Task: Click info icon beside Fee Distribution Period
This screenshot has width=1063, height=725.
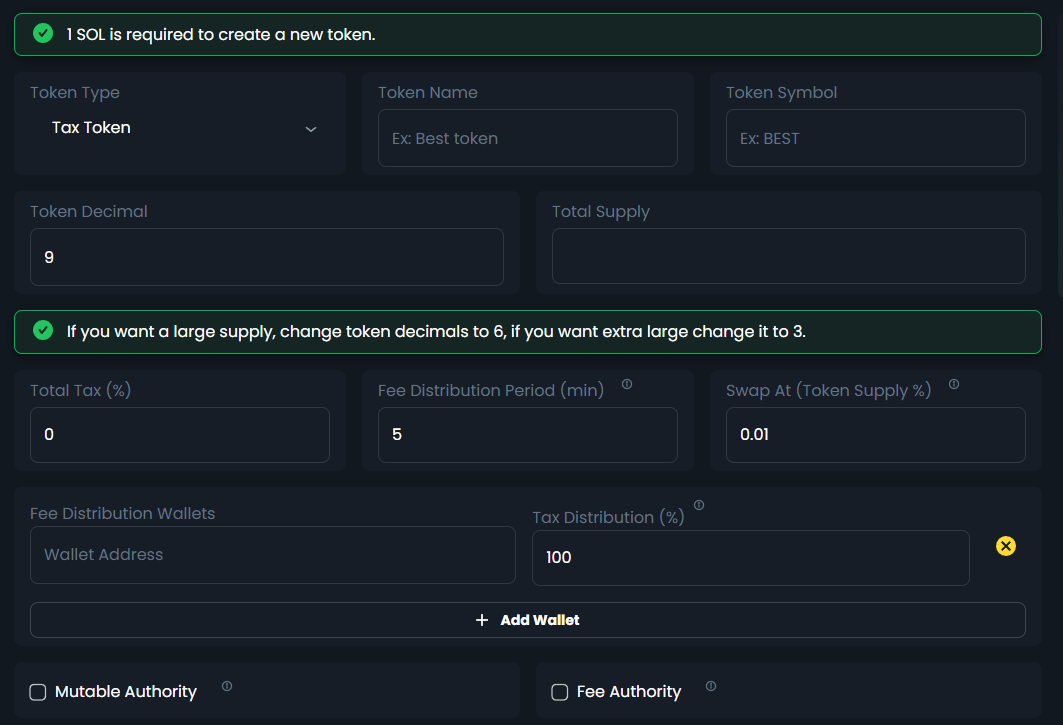Action: [627, 384]
